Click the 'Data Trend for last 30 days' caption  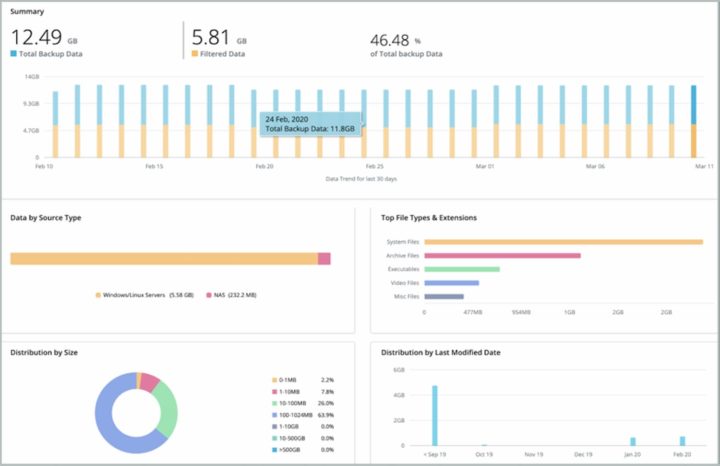click(361, 179)
